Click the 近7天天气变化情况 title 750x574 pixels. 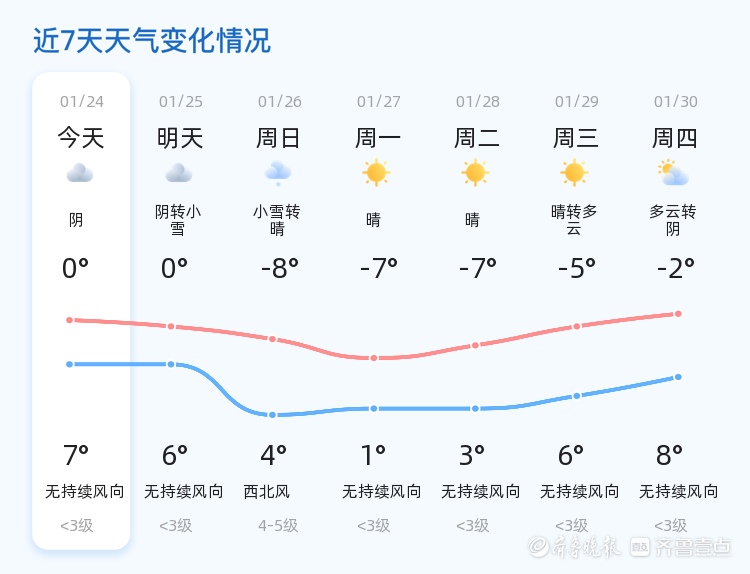(152, 40)
